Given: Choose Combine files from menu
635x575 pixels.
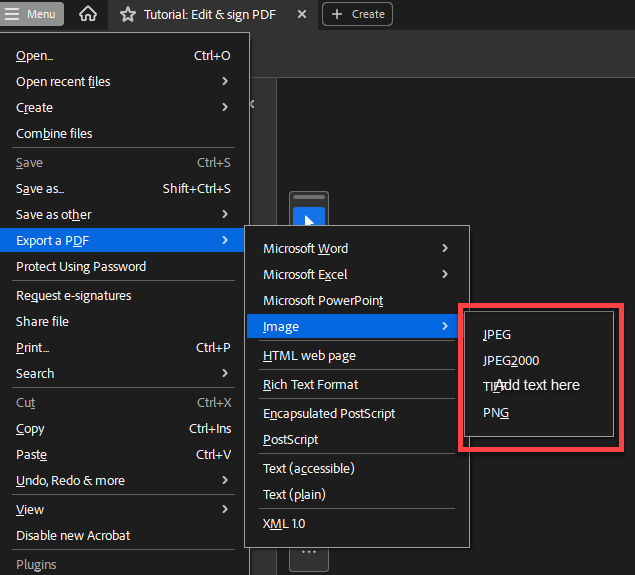Looking at the screenshot, I should (54, 134).
